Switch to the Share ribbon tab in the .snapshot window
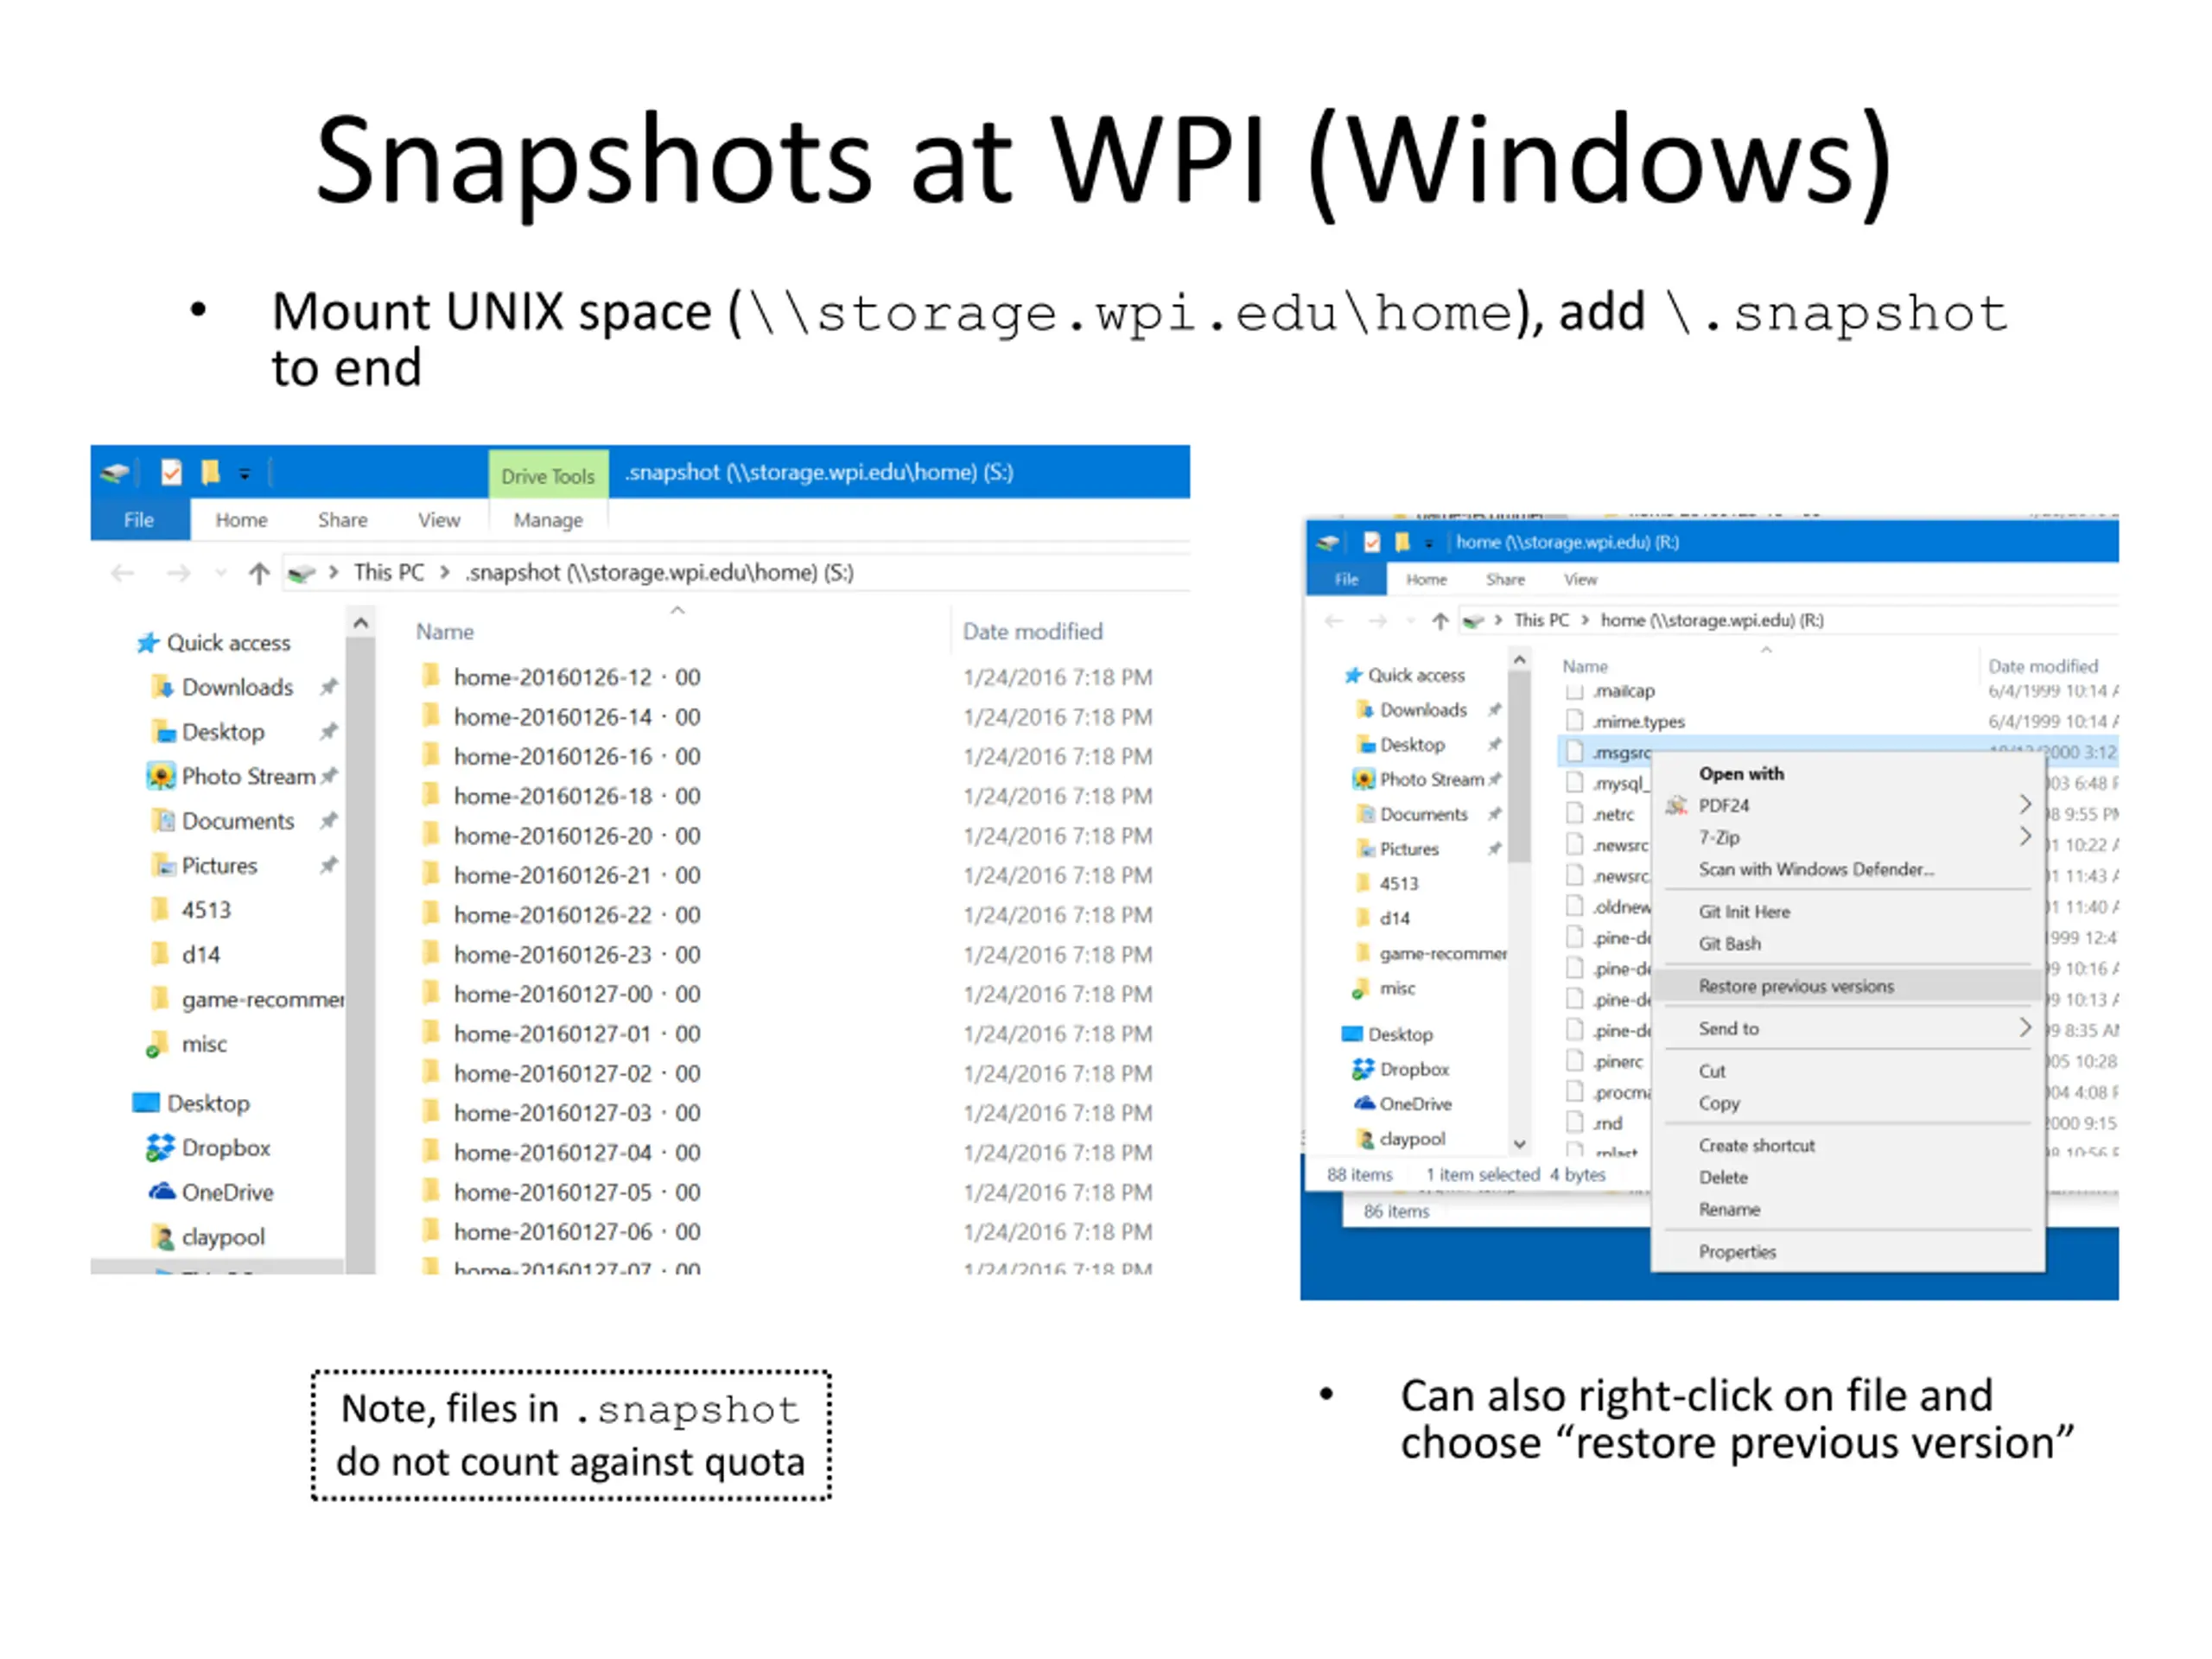 tap(342, 520)
